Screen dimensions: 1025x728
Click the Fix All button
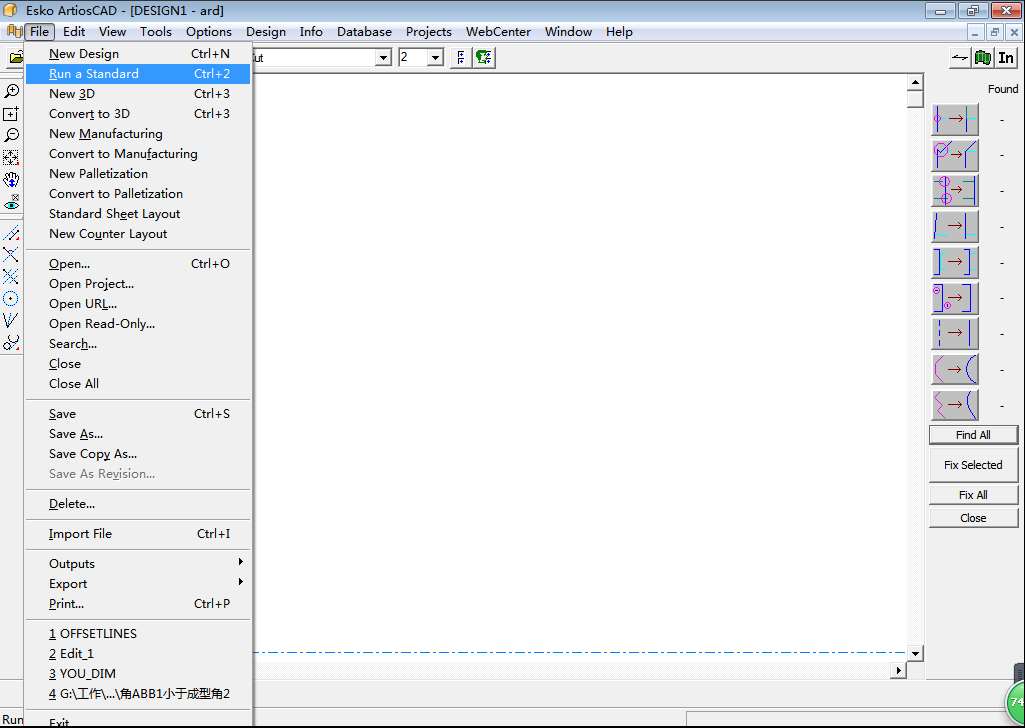973,495
